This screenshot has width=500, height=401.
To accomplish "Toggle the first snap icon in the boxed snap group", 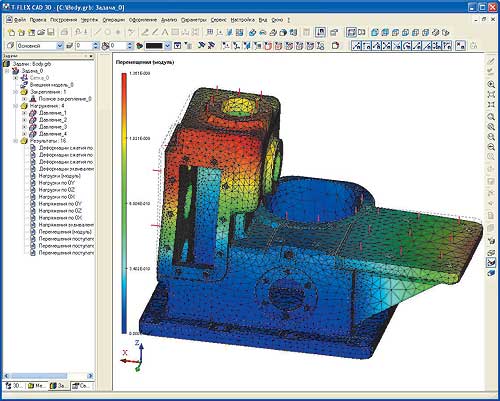I will click(357, 46).
